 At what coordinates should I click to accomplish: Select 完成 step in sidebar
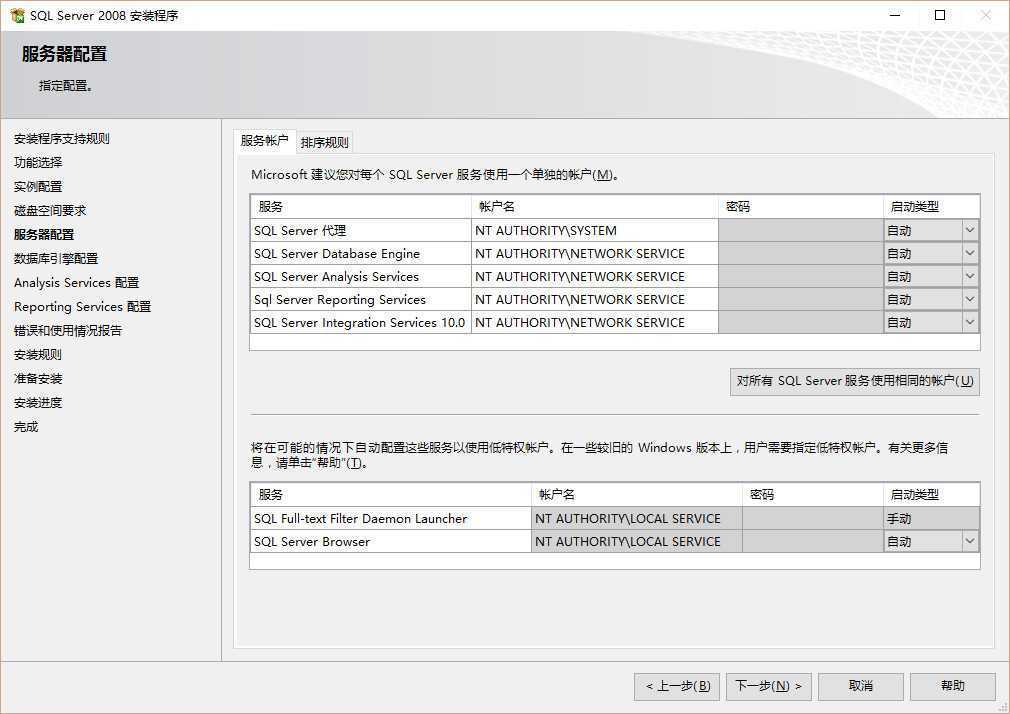click(x=26, y=427)
